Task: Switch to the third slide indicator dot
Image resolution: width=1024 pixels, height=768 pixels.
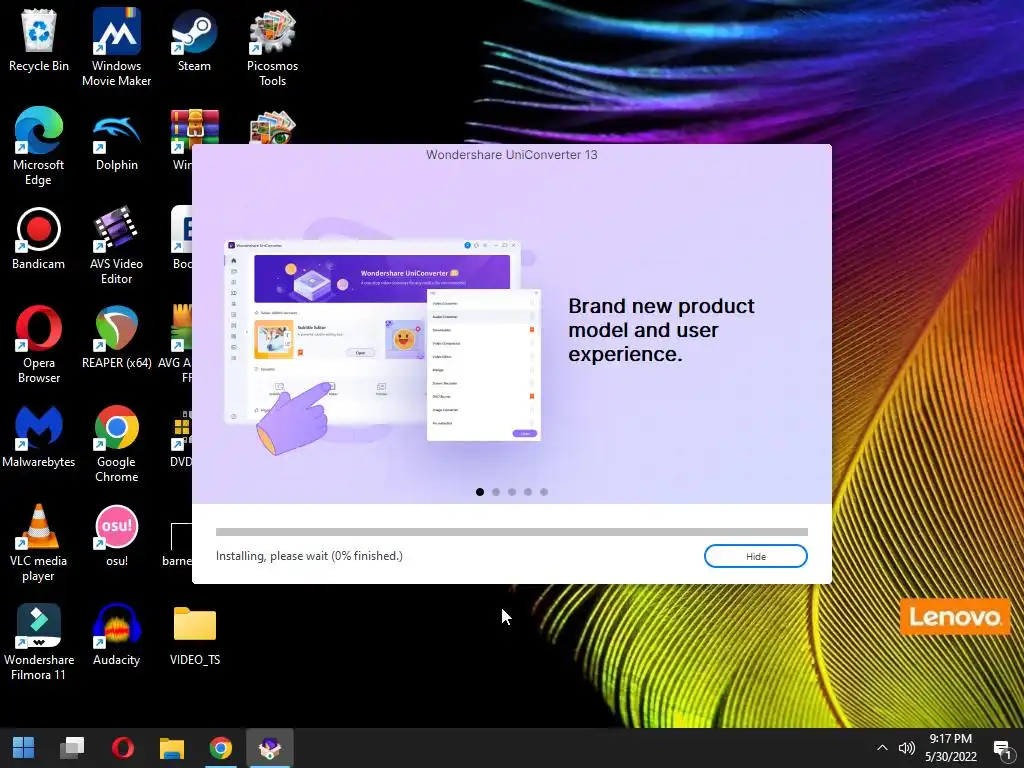Action: point(512,492)
